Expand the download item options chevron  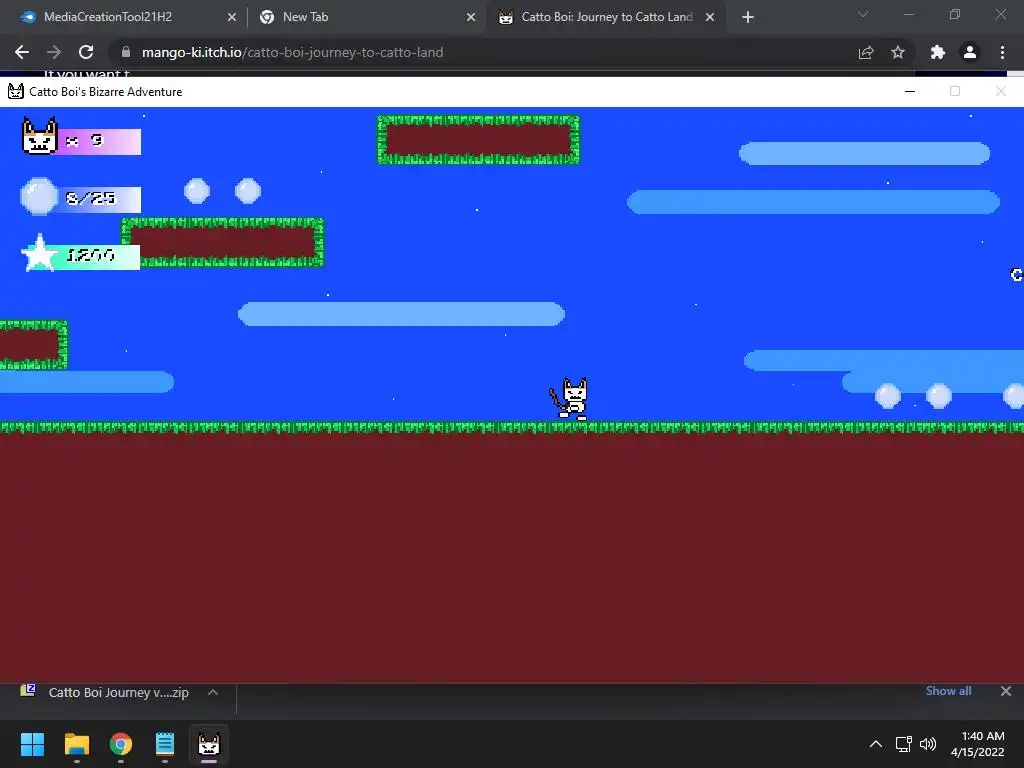pyautogui.click(x=213, y=692)
